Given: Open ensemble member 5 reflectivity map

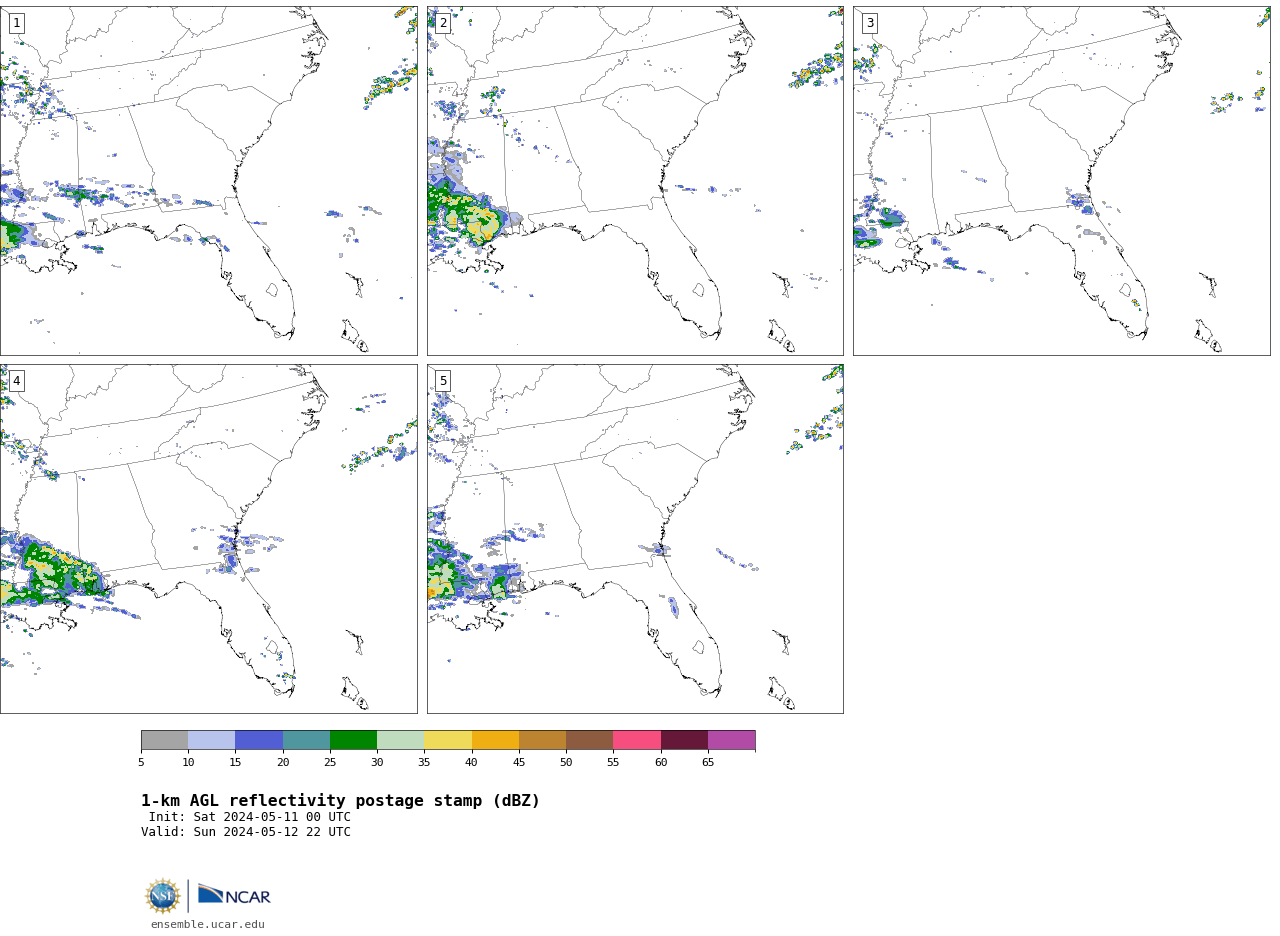Looking at the screenshot, I should pyautogui.click(x=635, y=539).
